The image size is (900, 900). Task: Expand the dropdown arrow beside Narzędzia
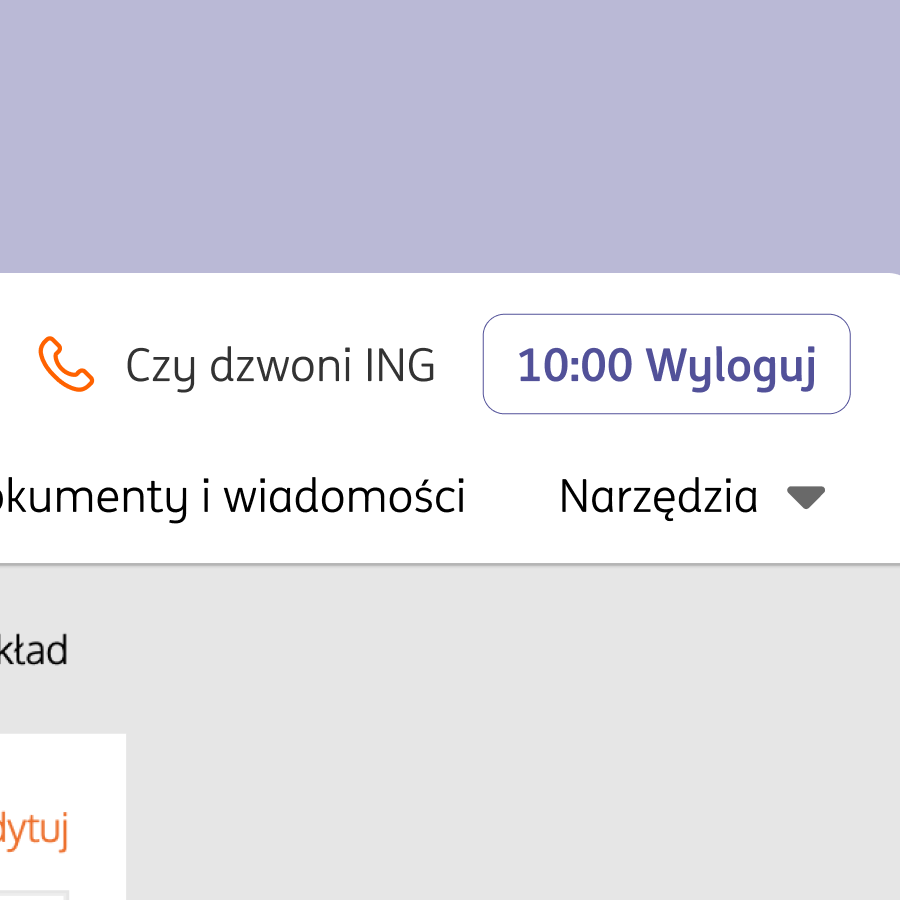[805, 497]
